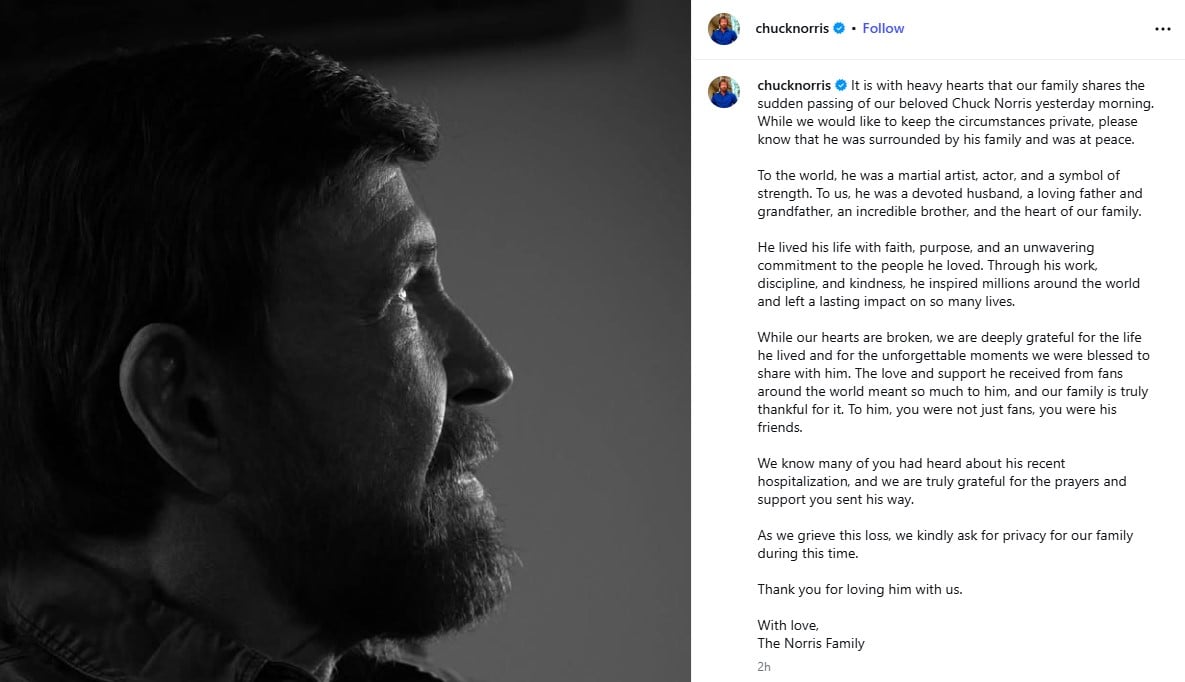Viewport: 1185px width, 682px height.
Task: Click the small avatar beside the caption
Action: click(x=724, y=91)
